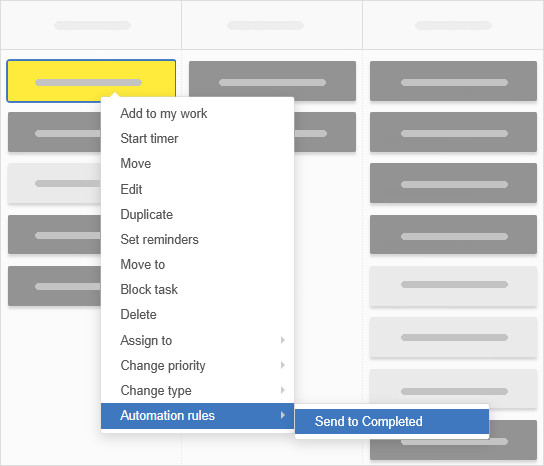Expand arrow next to Change type
Viewport: 544px width, 466px height.
pos(283,390)
